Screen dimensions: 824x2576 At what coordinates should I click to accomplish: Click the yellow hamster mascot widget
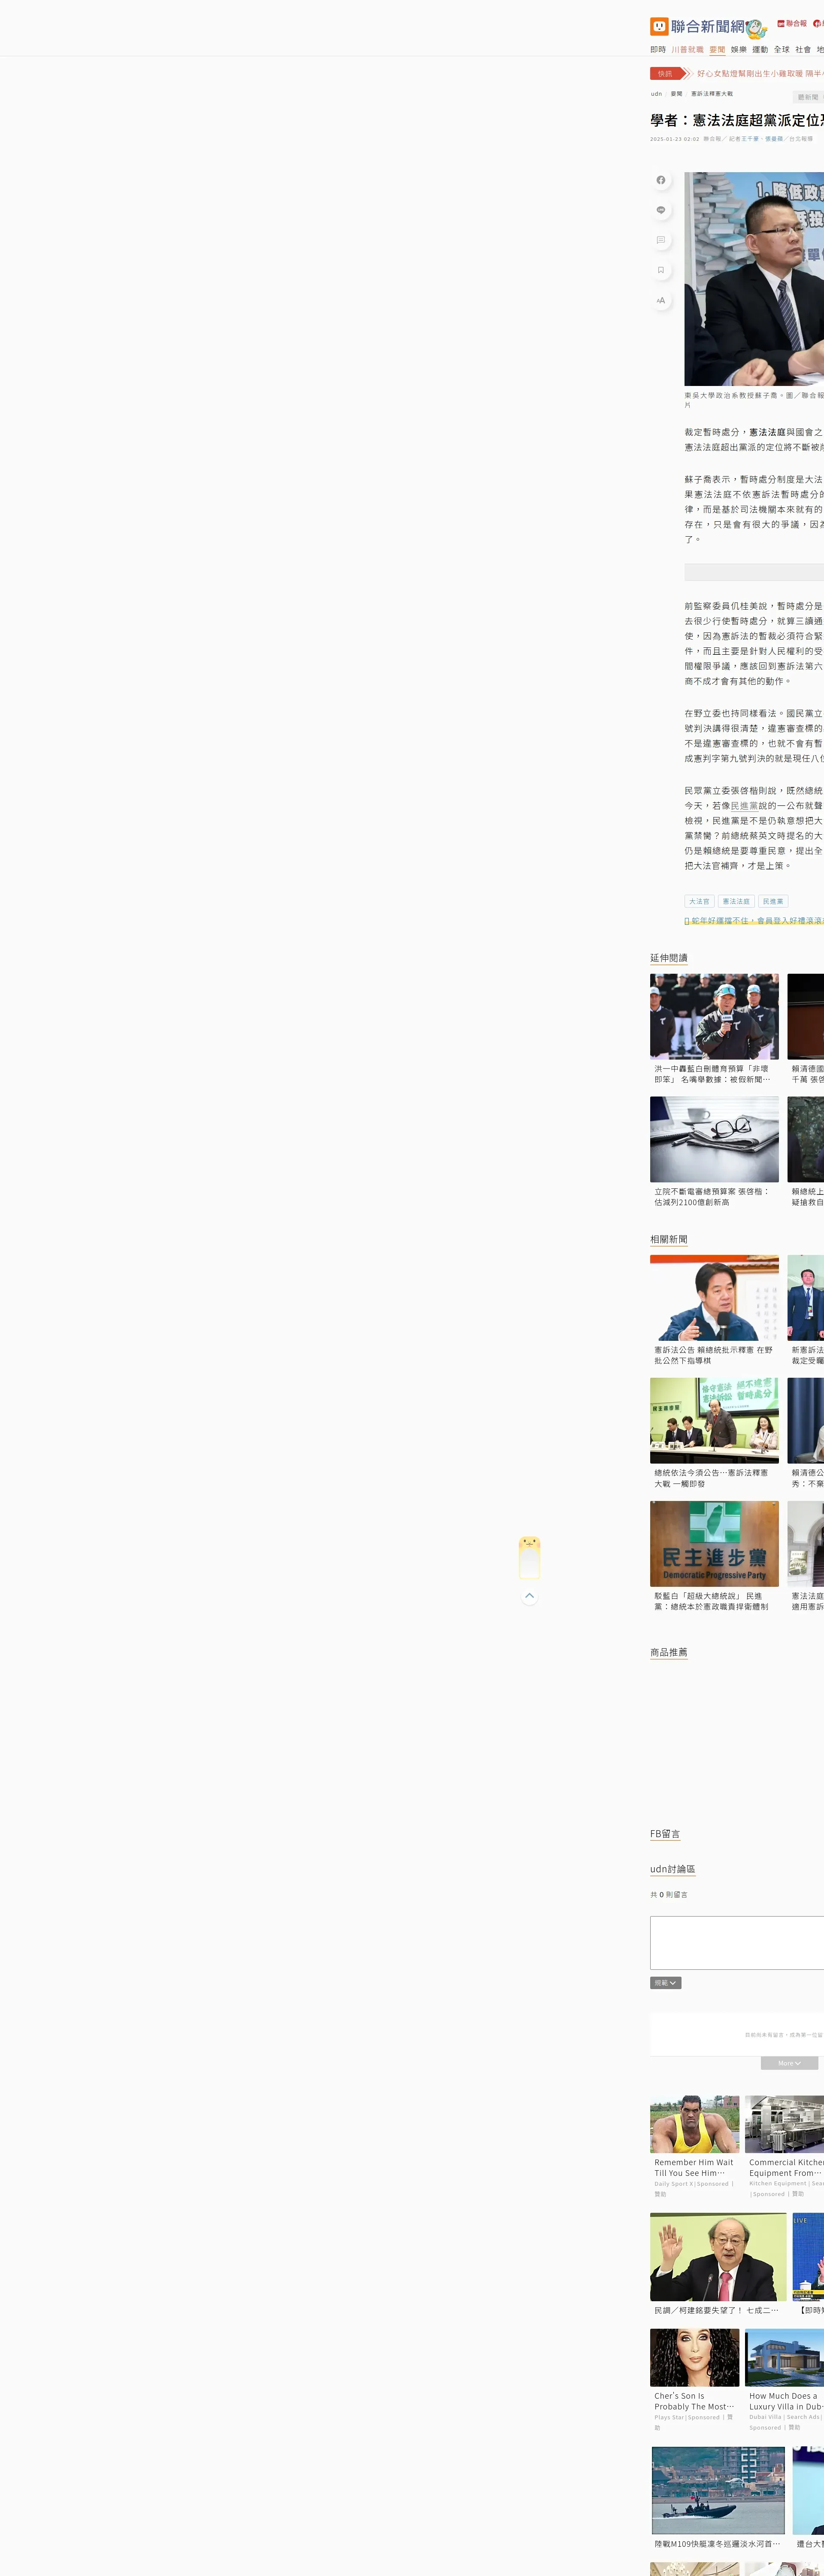coord(529,1557)
